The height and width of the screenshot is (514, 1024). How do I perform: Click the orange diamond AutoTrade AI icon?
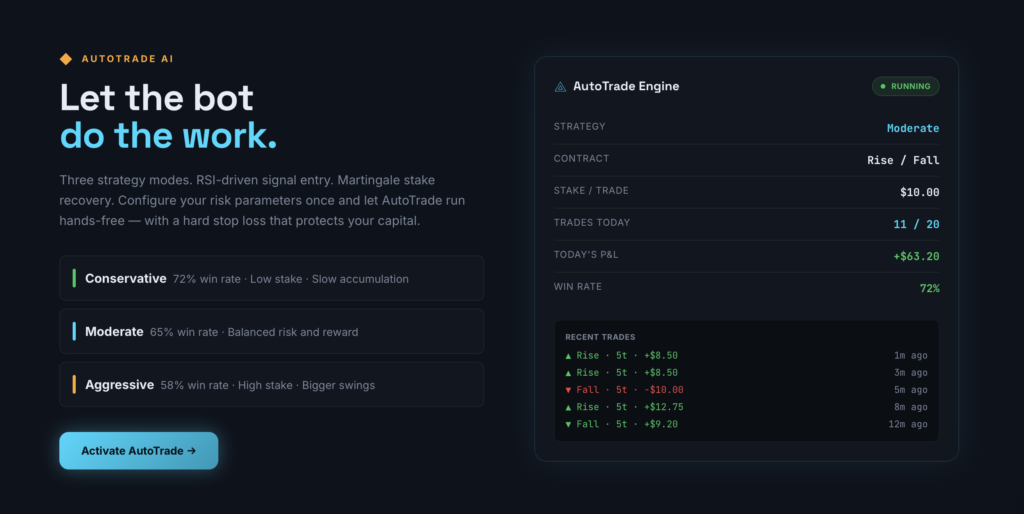point(66,59)
